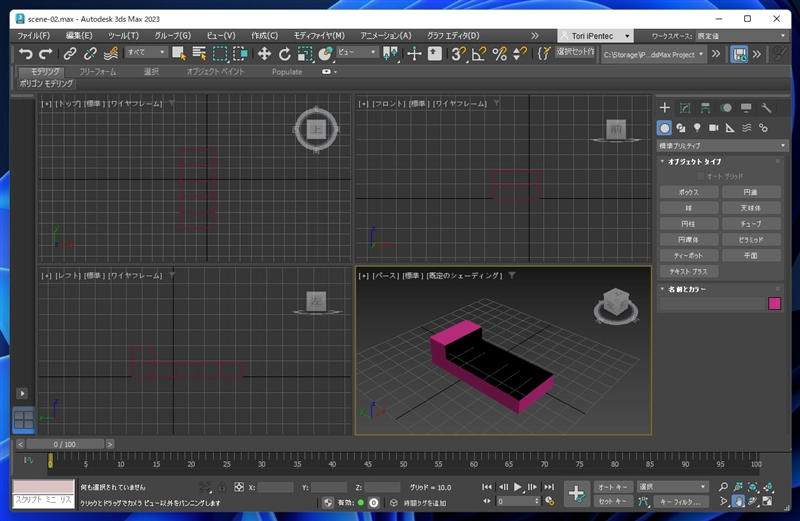Select the Select and Place tool
The width and height of the screenshot is (800, 521).
325,54
